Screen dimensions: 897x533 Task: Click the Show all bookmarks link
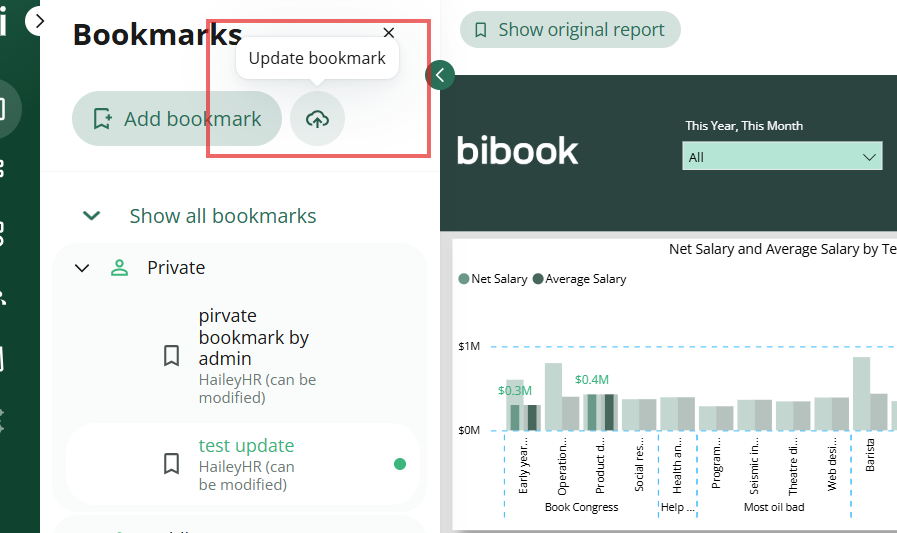[x=223, y=216]
